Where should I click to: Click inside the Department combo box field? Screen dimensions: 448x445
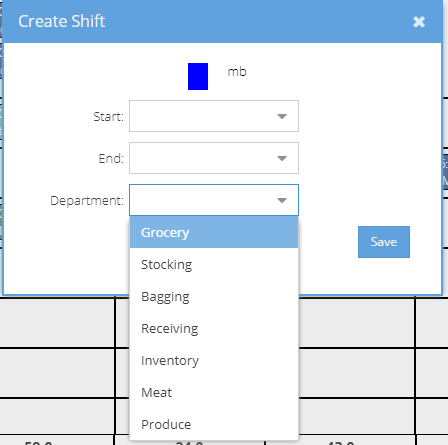(214, 200)
